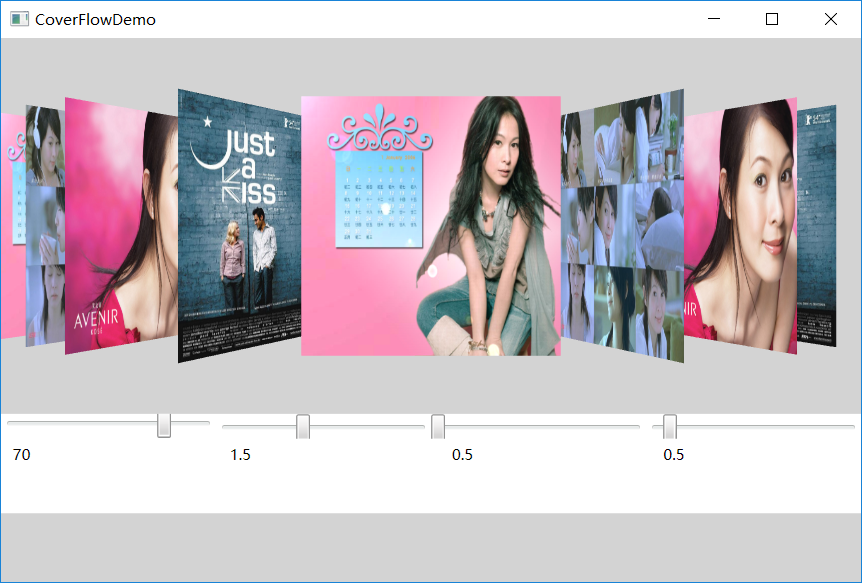Select the photo collage cover right of center
This screenshot has width=862, height=583.
coord(622,226)
